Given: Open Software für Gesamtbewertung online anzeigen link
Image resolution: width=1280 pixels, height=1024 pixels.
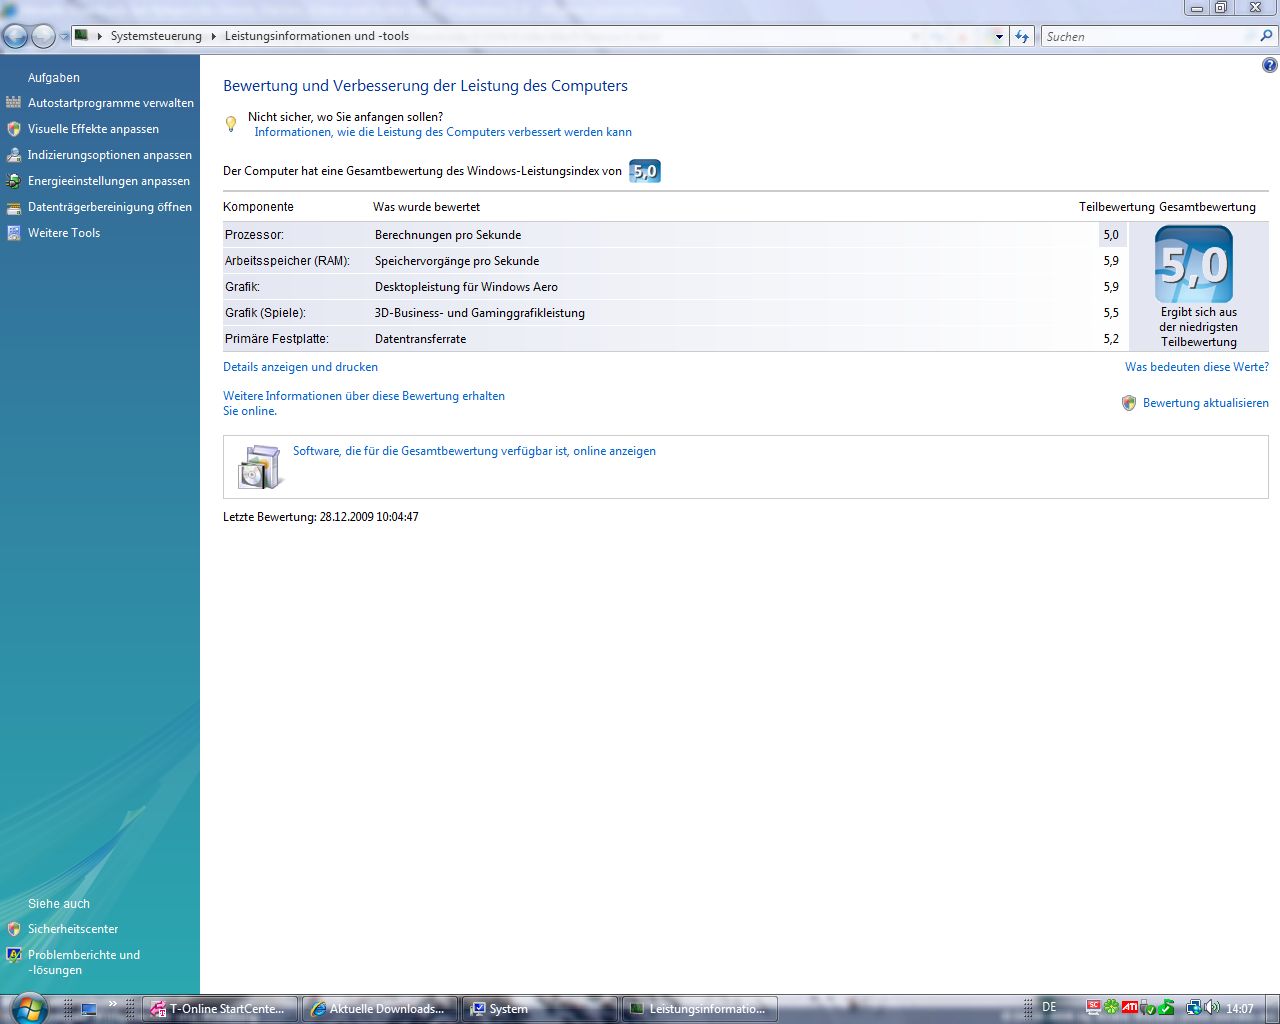Looking at the screenshot, I should [474, 451].
